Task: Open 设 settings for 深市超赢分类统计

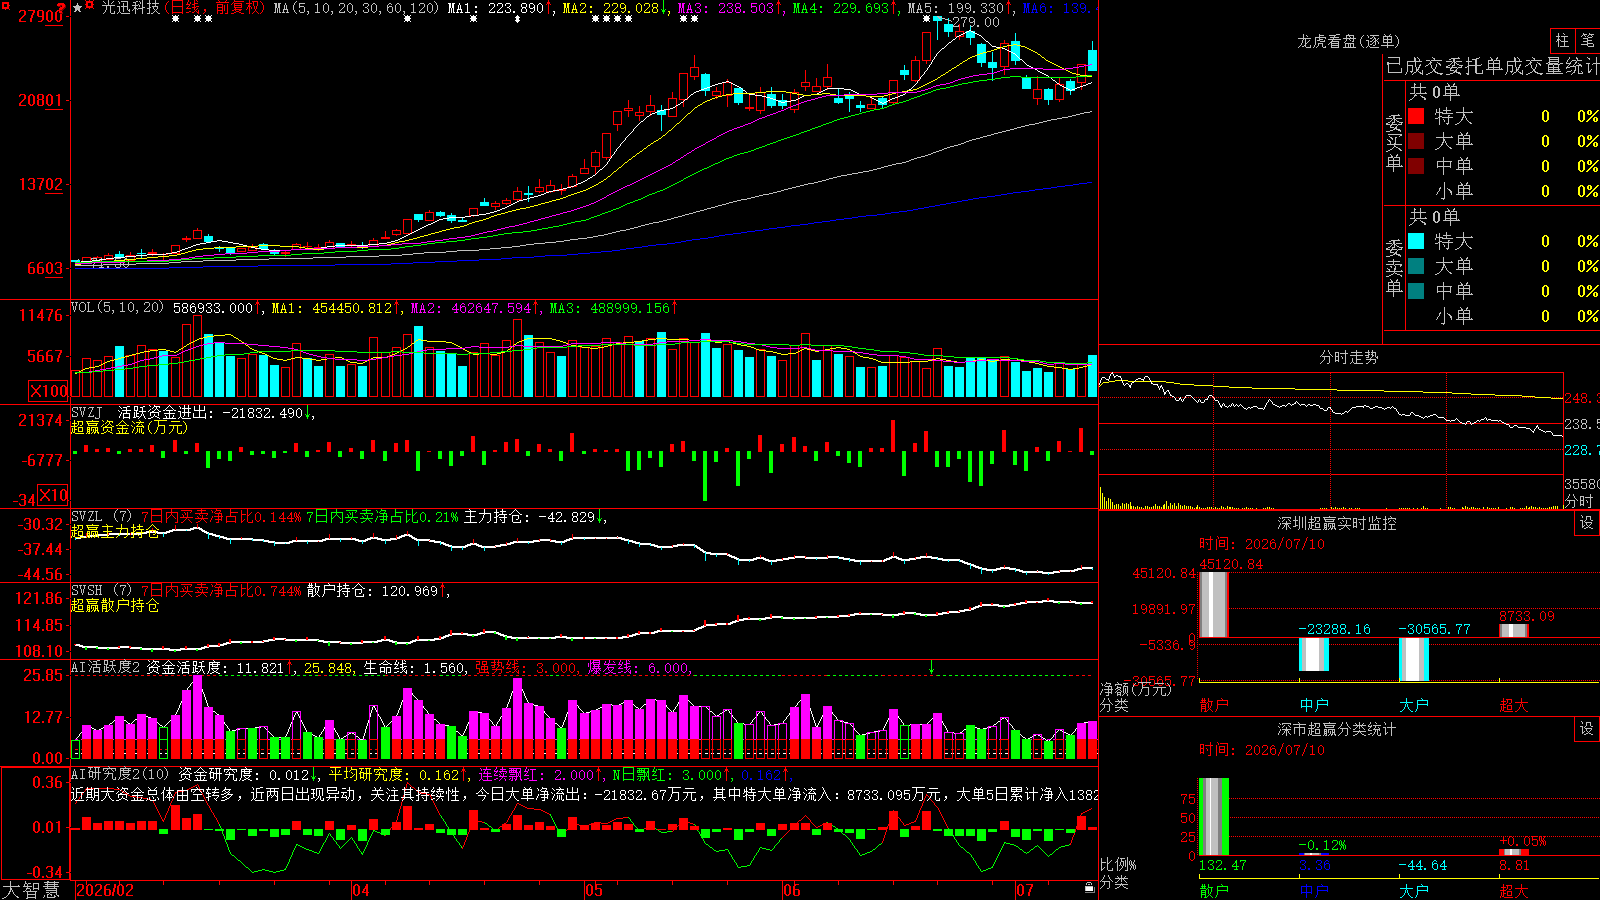Action: click(x=1587, y=729)
